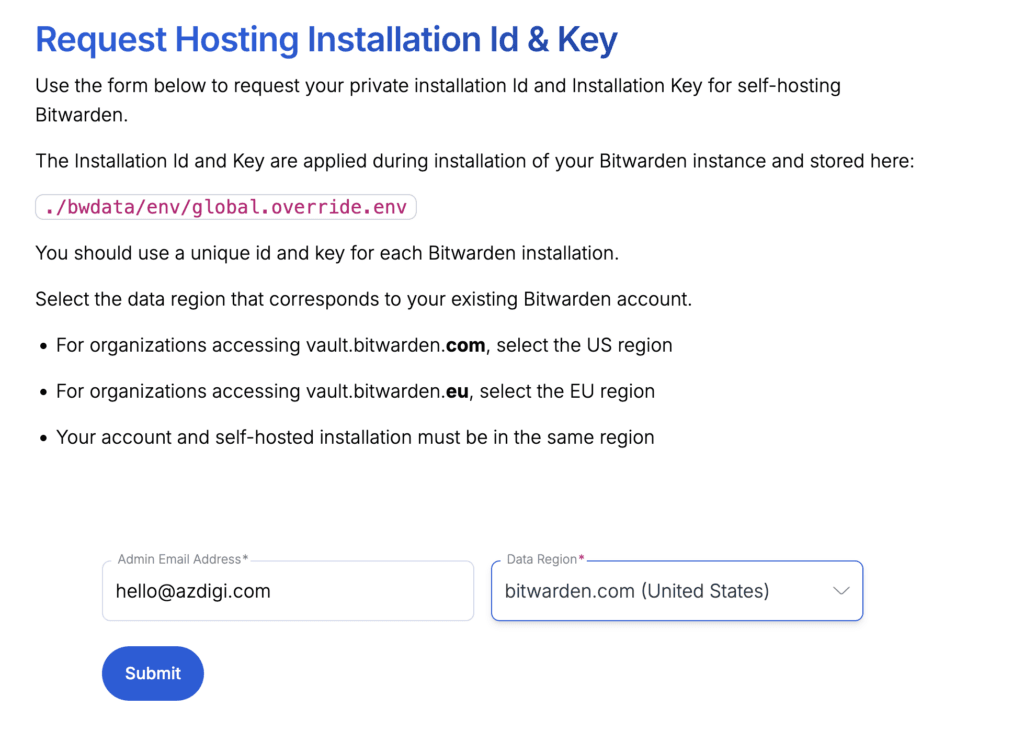The height and width of the screenshot is (741, 1024).
Task: Click the red asterisk beside Data Region
Action: tap(582, 559)
